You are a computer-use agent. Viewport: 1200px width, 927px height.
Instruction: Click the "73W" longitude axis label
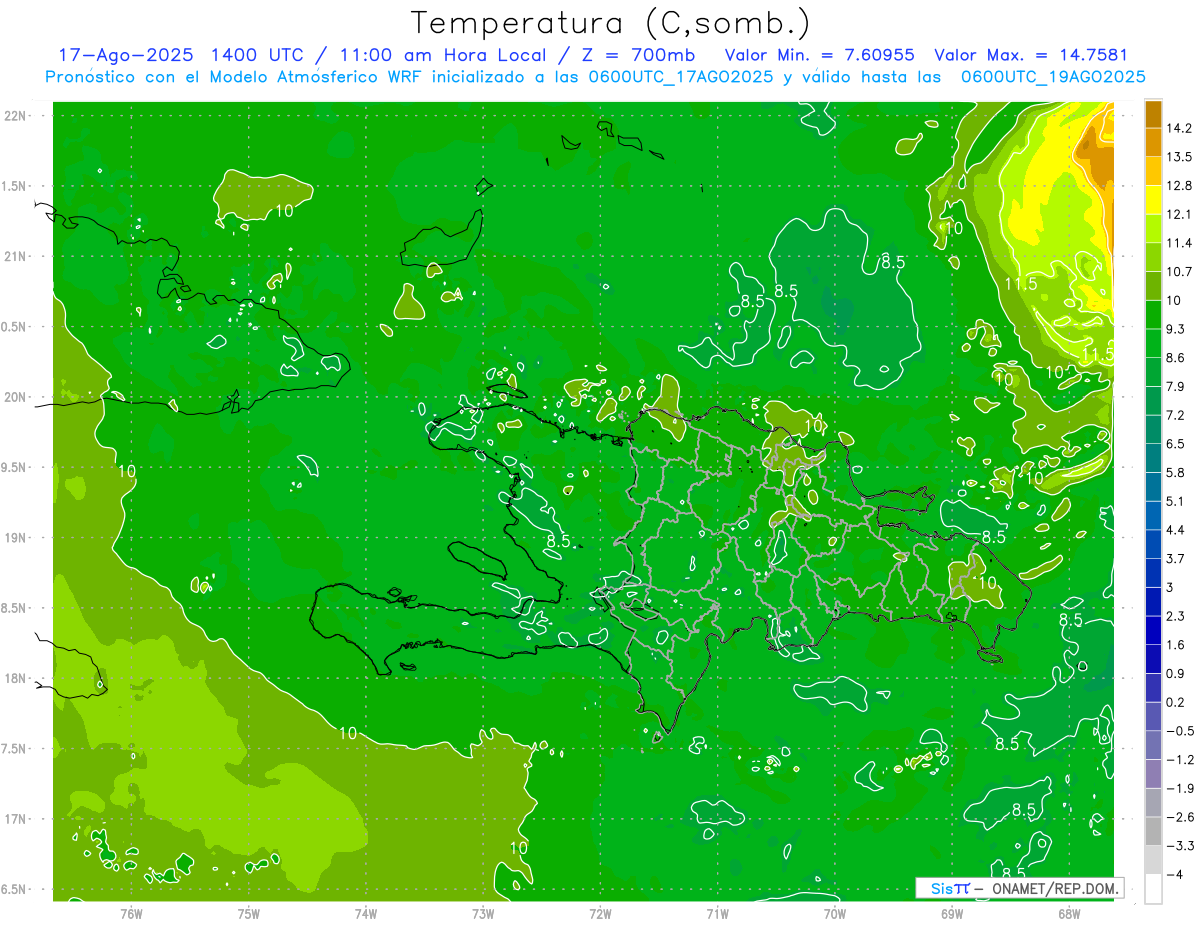483,914
